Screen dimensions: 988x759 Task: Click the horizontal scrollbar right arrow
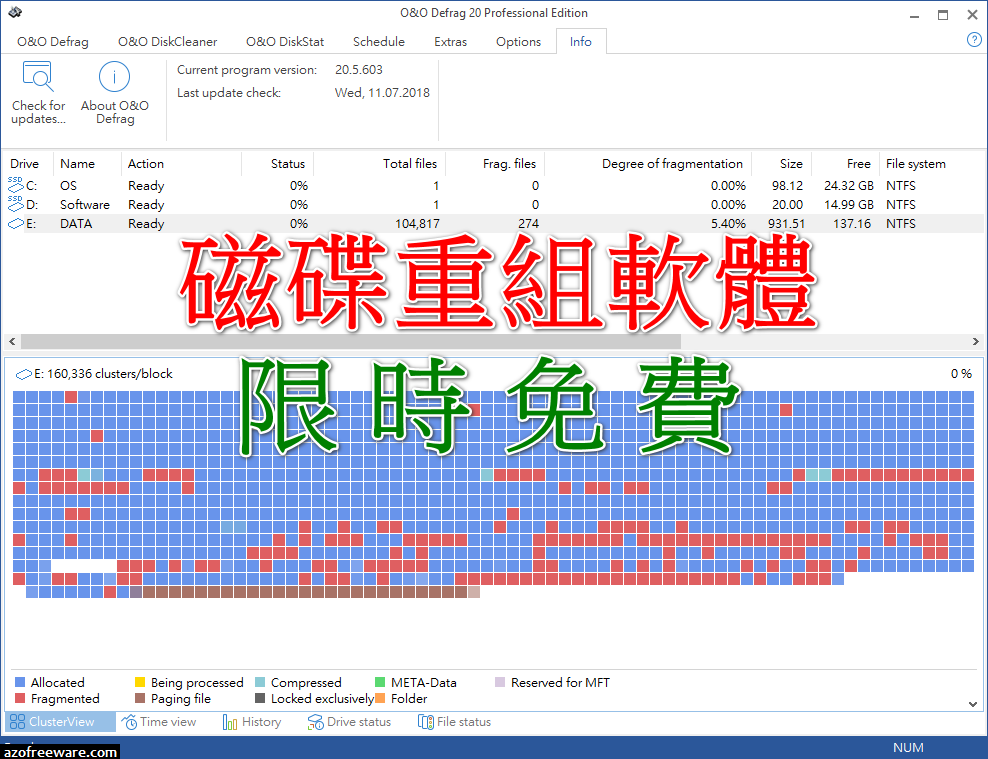pyautogui.click(x=975, y=341)
